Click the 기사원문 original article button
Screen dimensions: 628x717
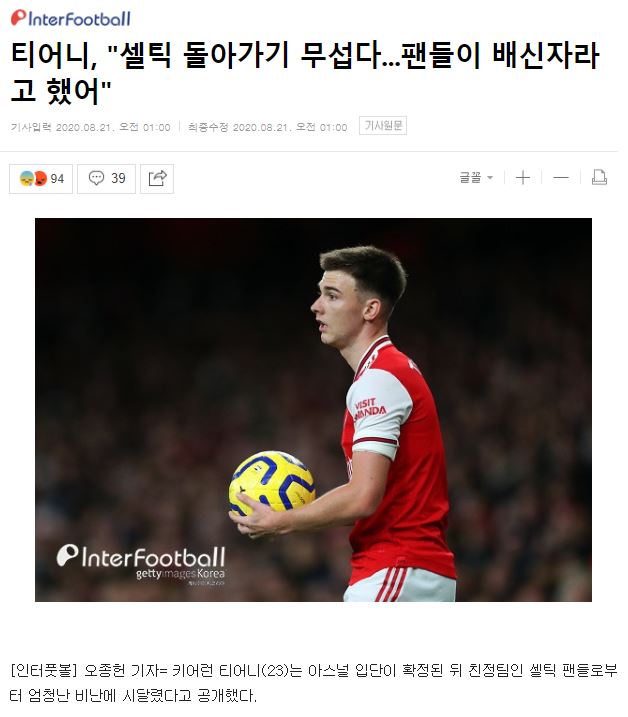(383, 126)
